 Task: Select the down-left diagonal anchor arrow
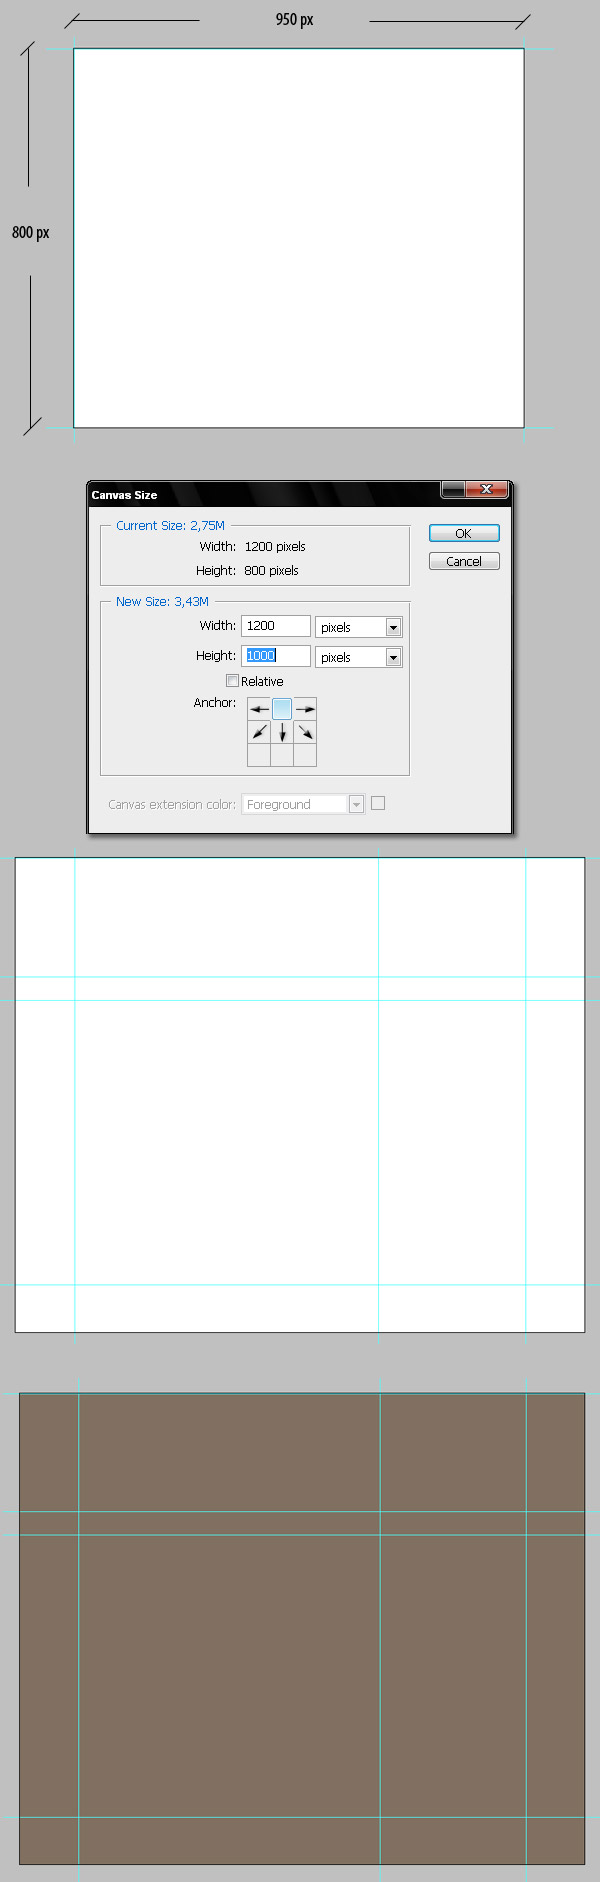259,732
